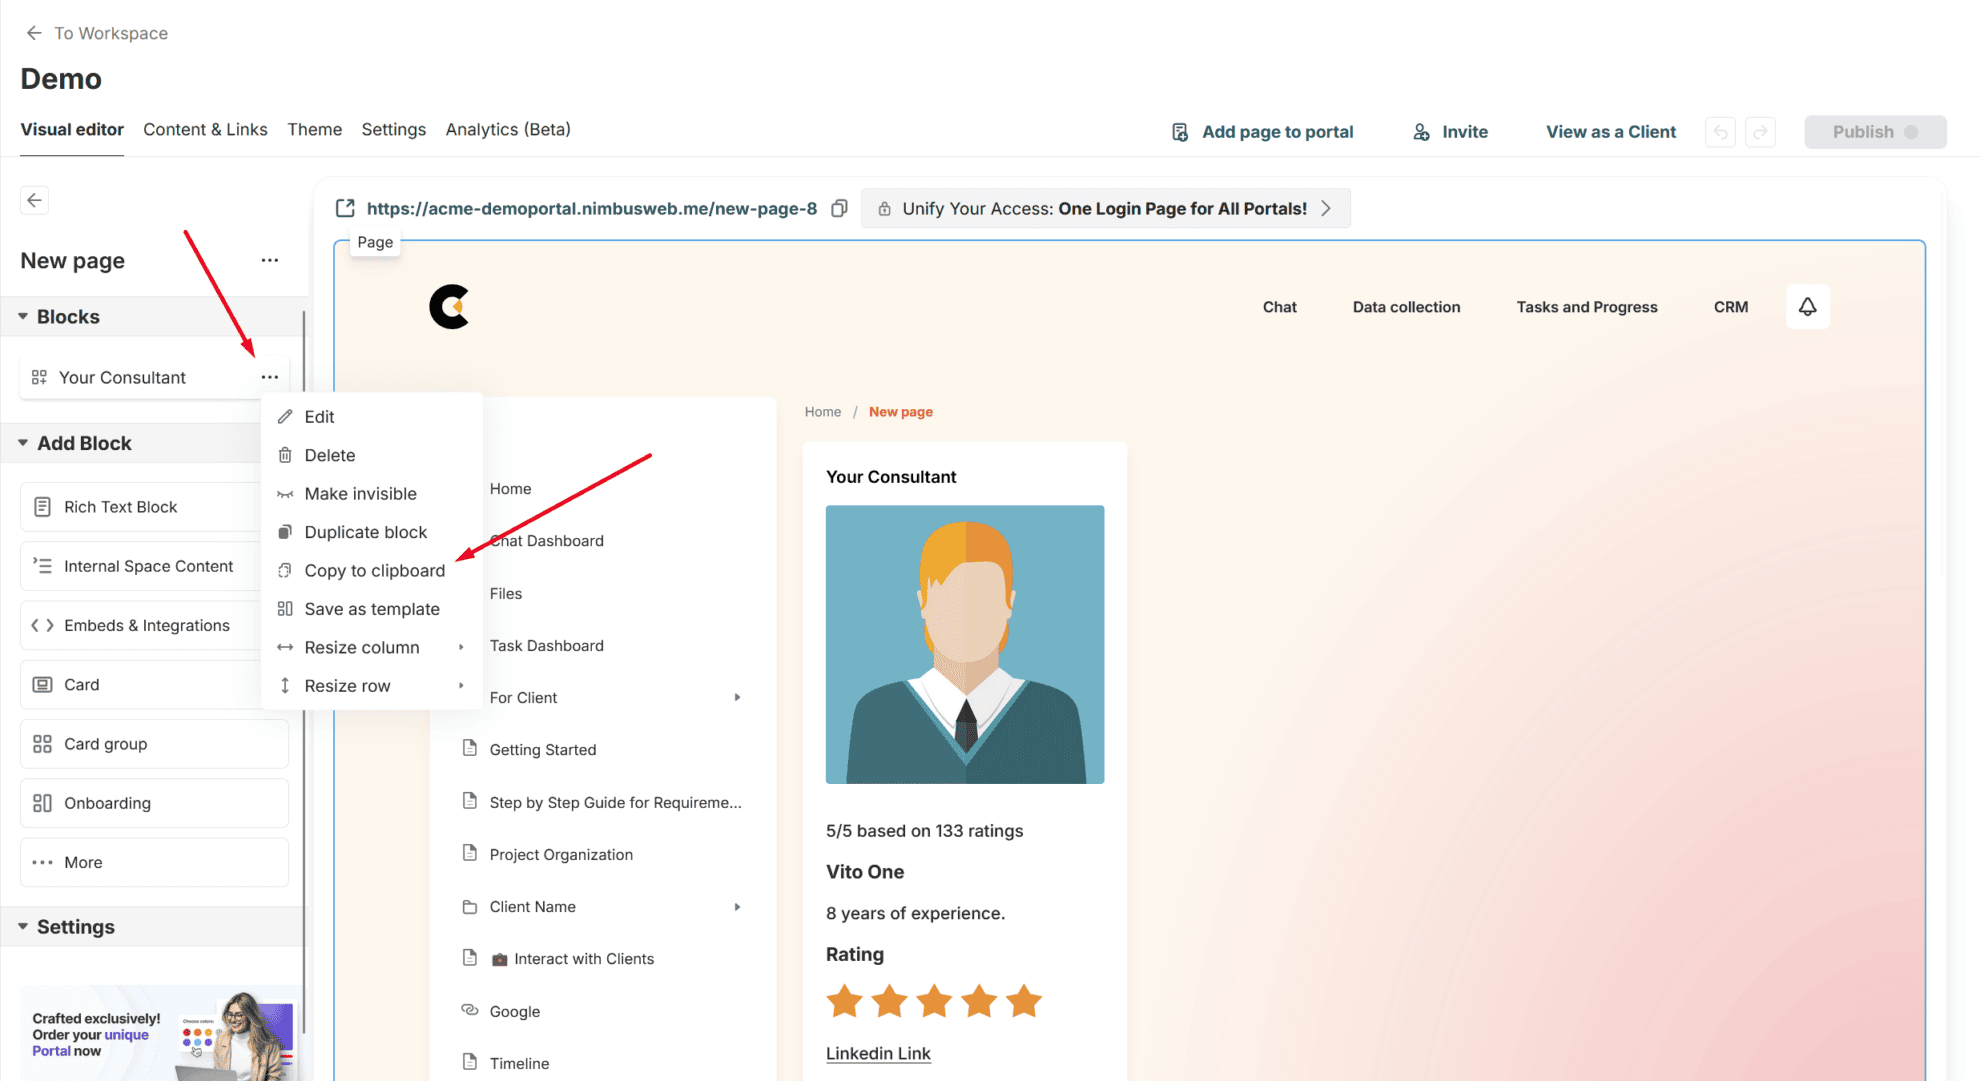Viewport: 1980px width, 1081px height.
Task: Click the notification bell icon
Action: [x=1807, y=307]
